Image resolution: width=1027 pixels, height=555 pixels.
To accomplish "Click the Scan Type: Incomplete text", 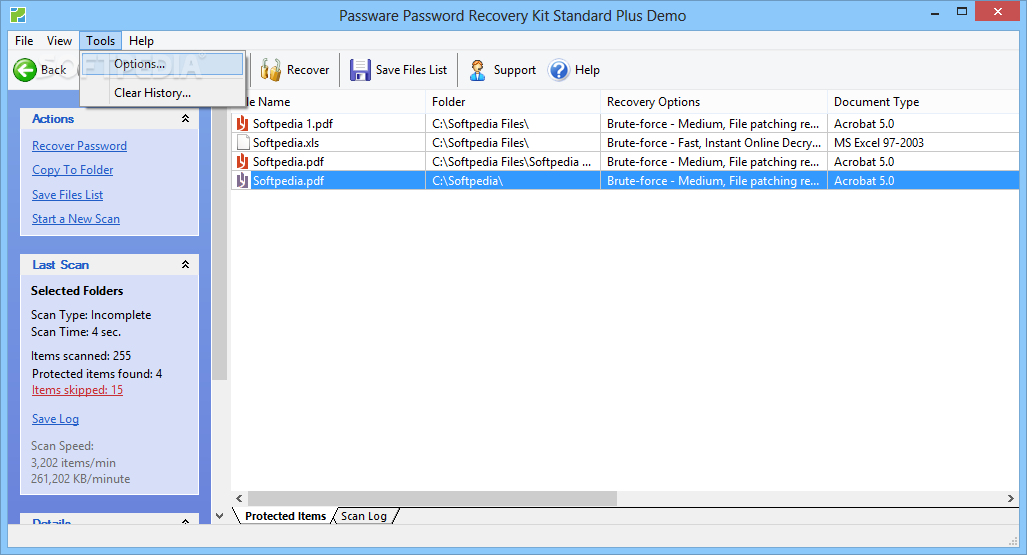I will (91, 315).
